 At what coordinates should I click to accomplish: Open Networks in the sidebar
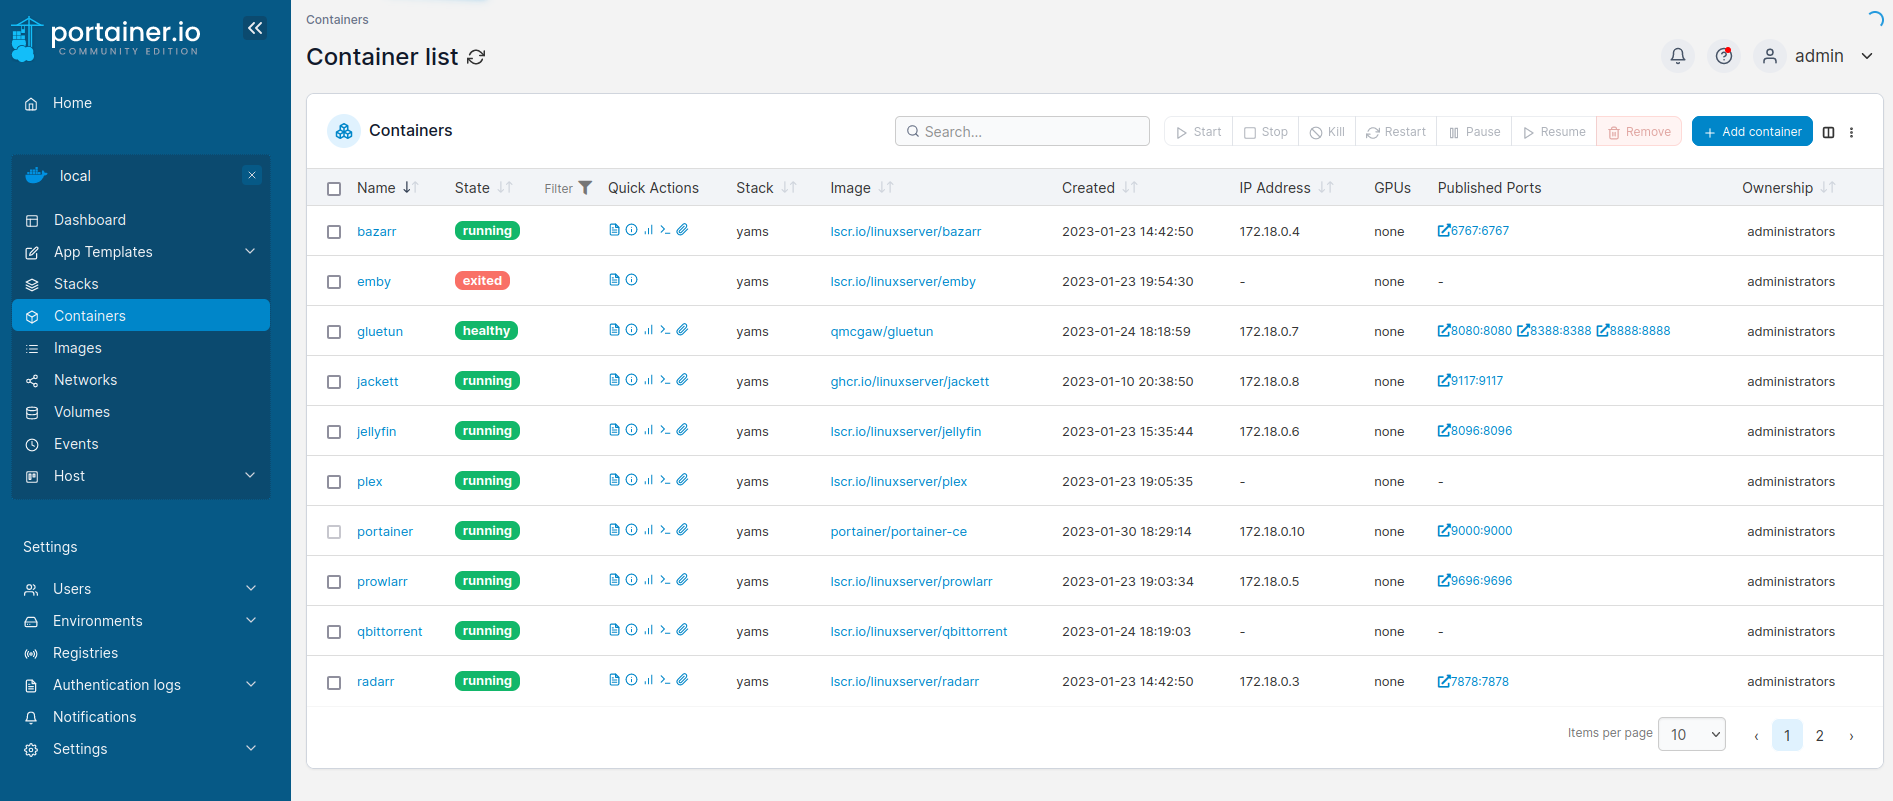pyautogui.click(x=141, y=380)
